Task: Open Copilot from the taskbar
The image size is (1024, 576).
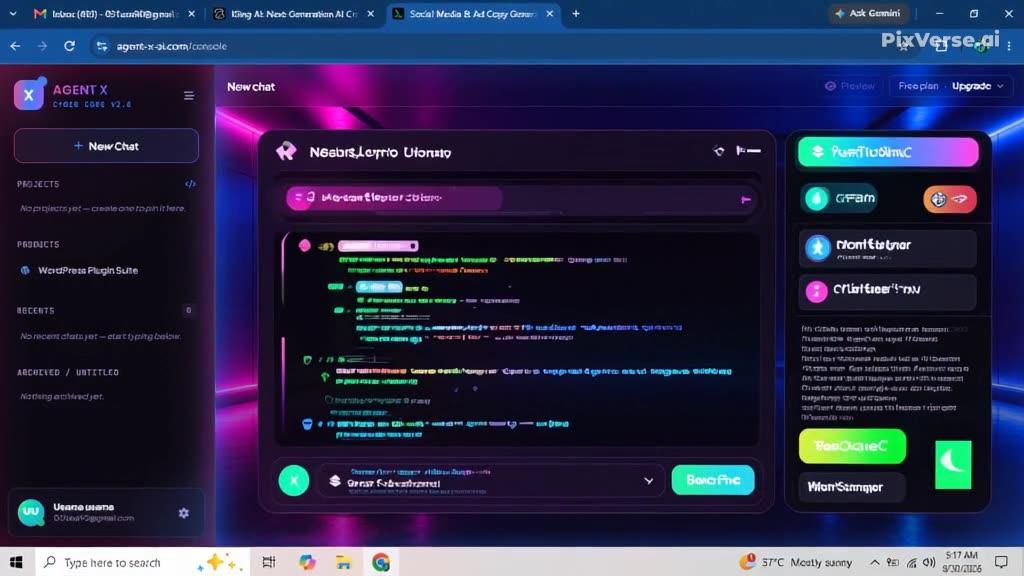Action: (x=307, y=562)
